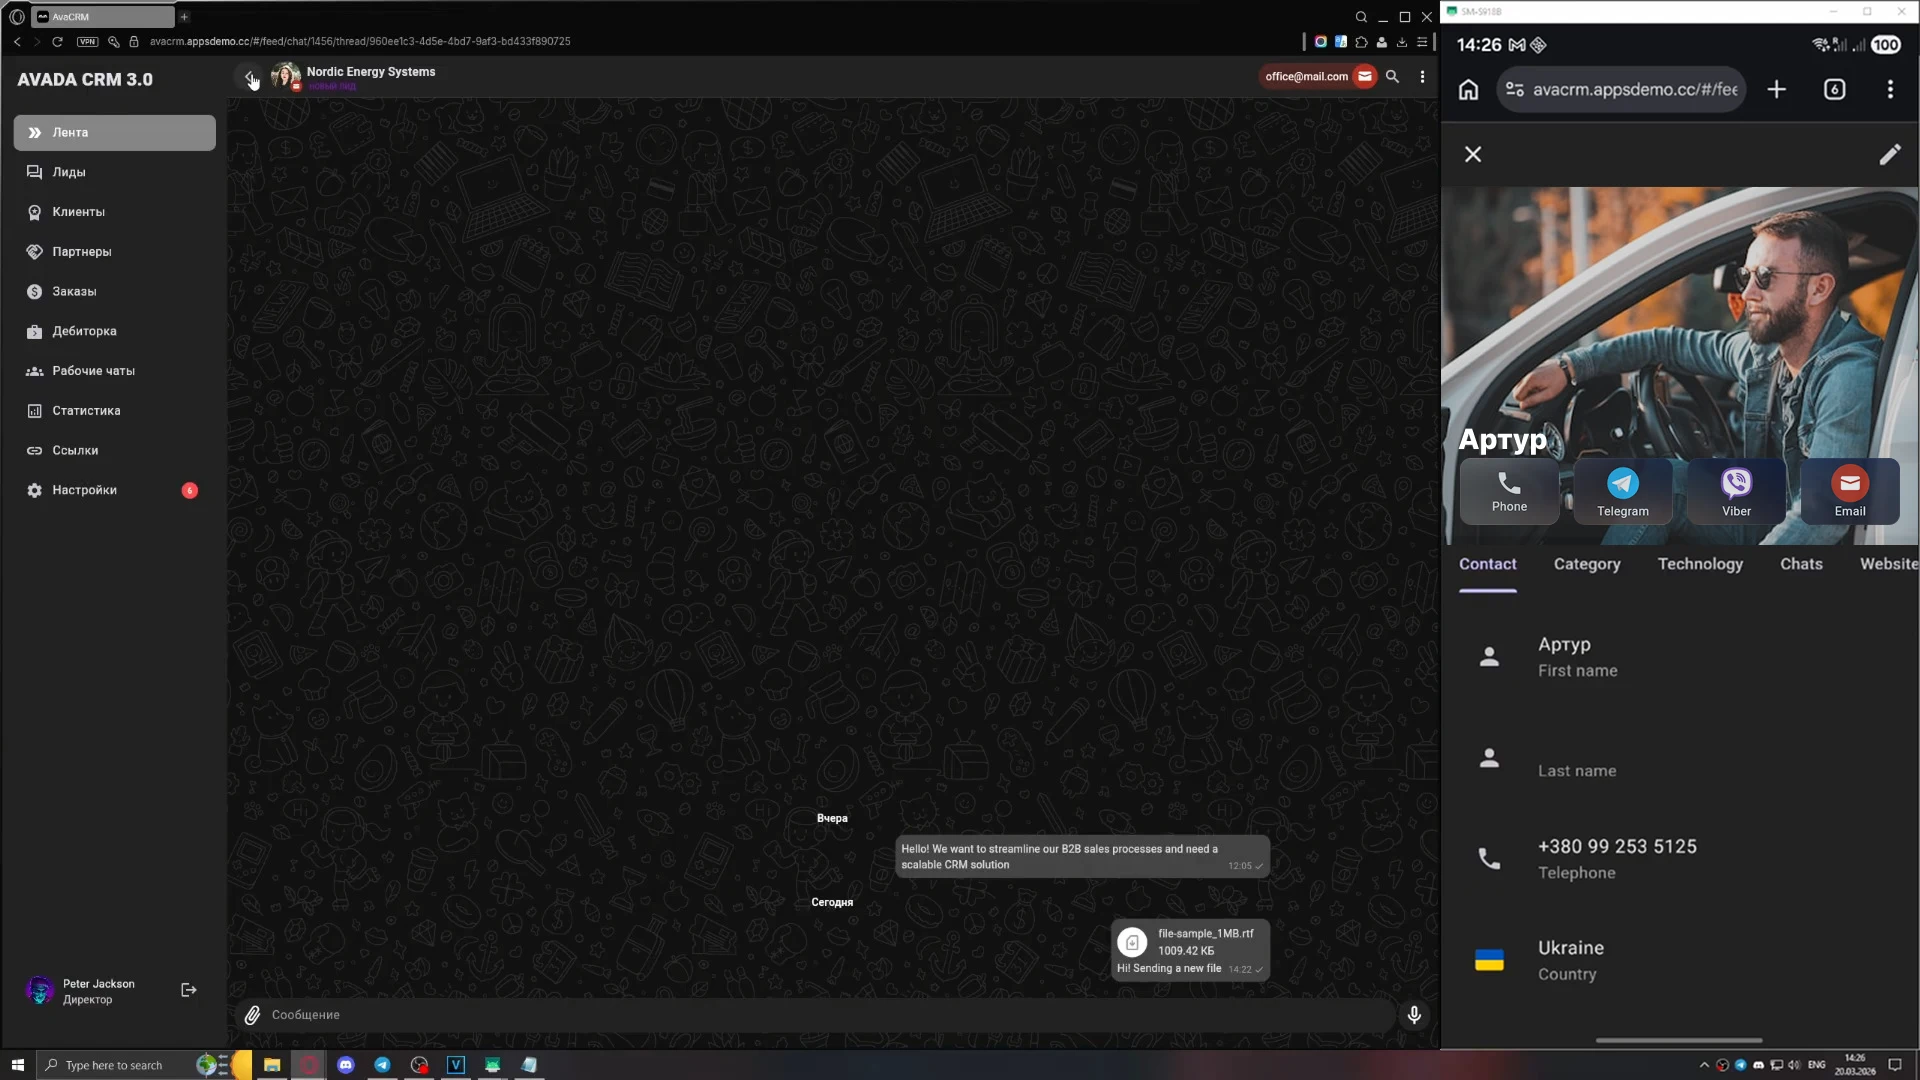Image resolution: width=1920 pixels, height=1080 pixels.
Task: Open Настройки in the sidebar
Action: [x=84, y=490]
